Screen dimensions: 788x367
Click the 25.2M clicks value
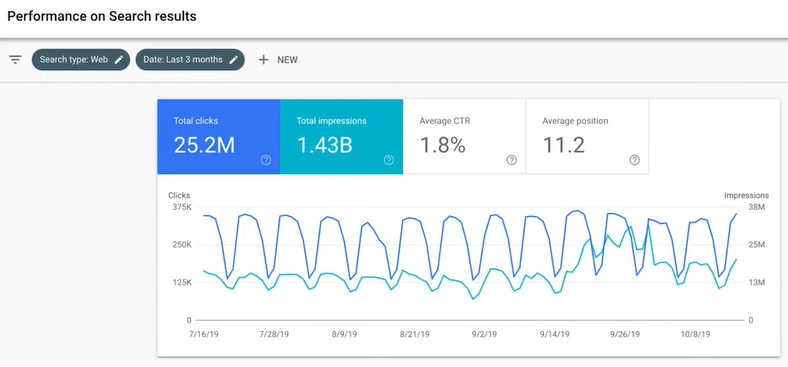[205, 145]
